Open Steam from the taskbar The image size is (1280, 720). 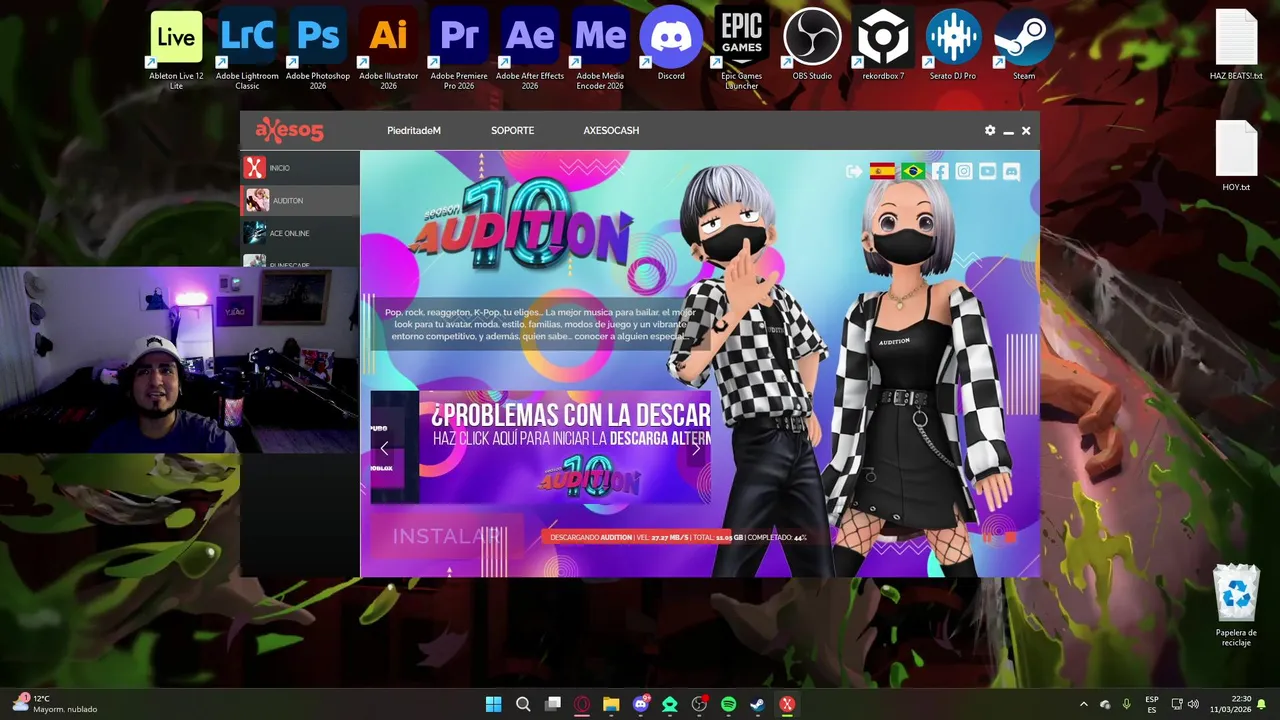click(758, 705)
